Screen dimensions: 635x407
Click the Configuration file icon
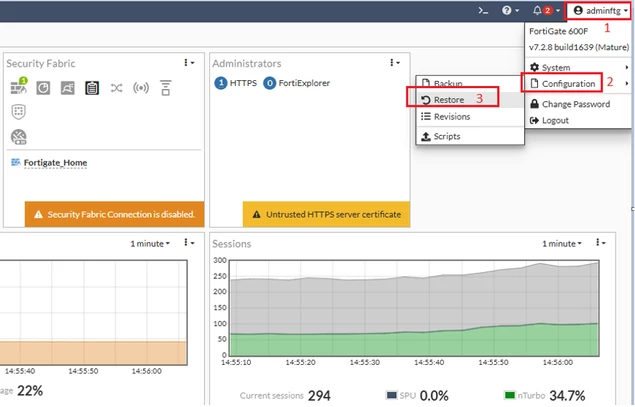point(535,83)
